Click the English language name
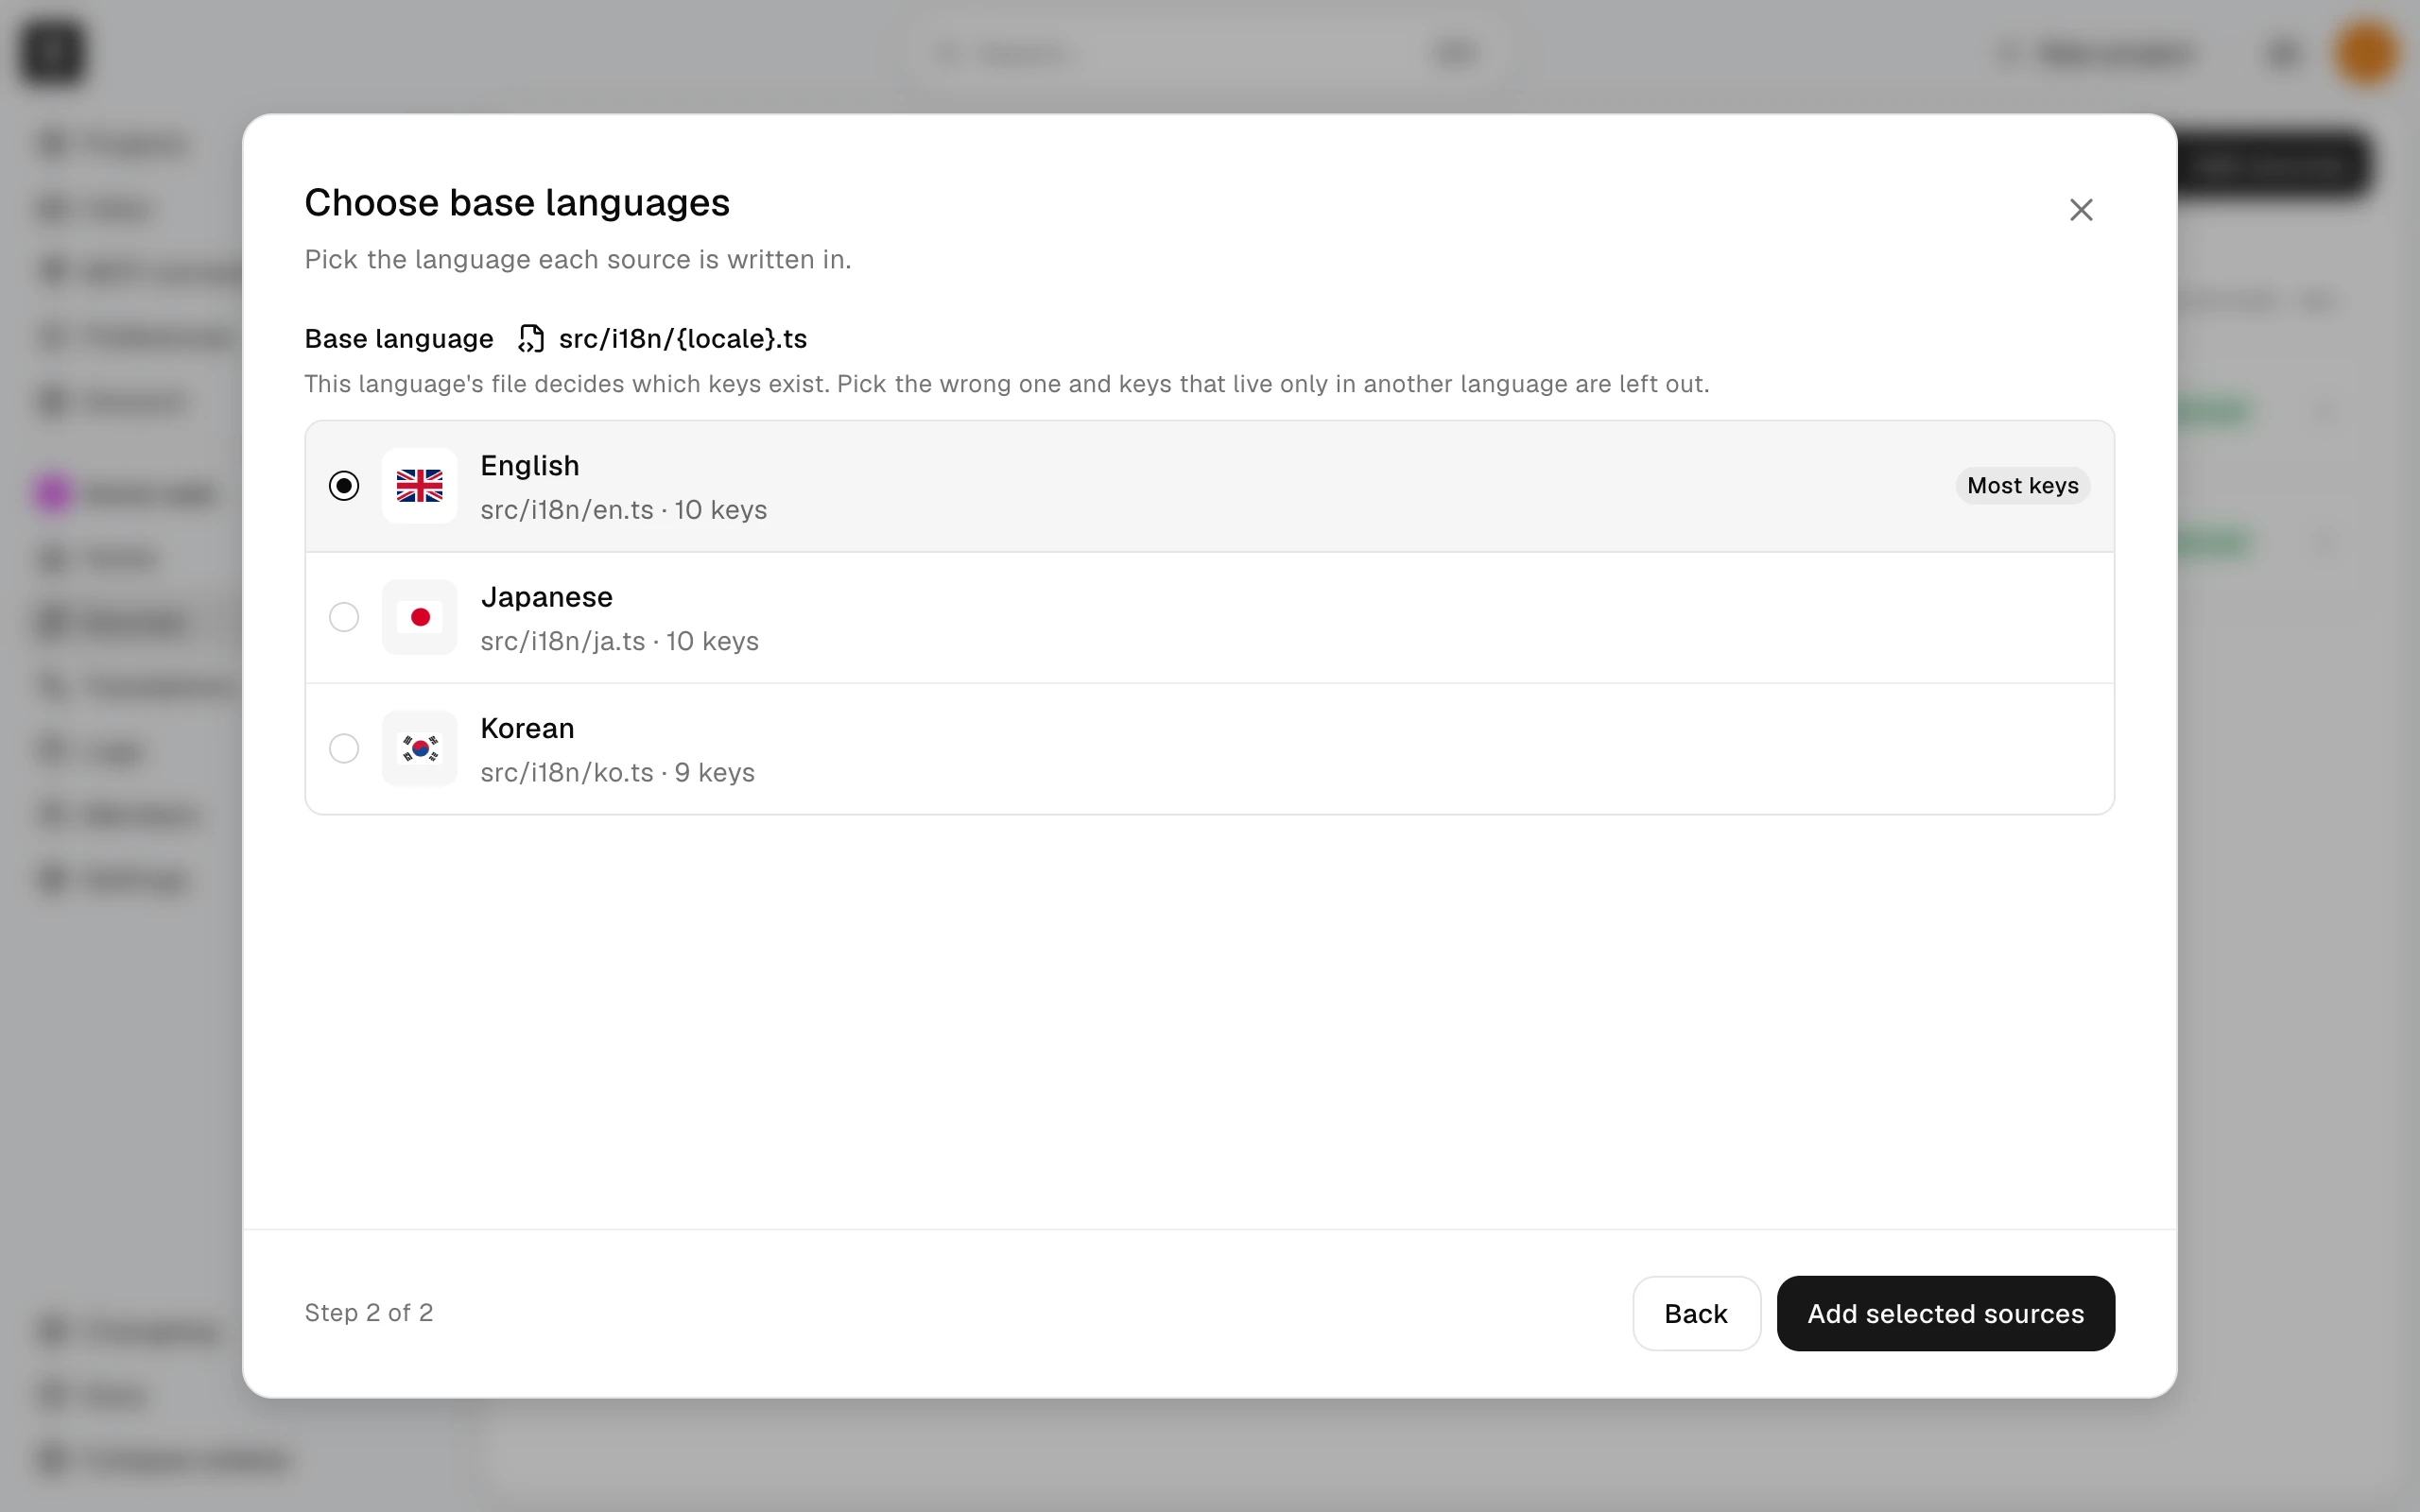 point(530,466)
